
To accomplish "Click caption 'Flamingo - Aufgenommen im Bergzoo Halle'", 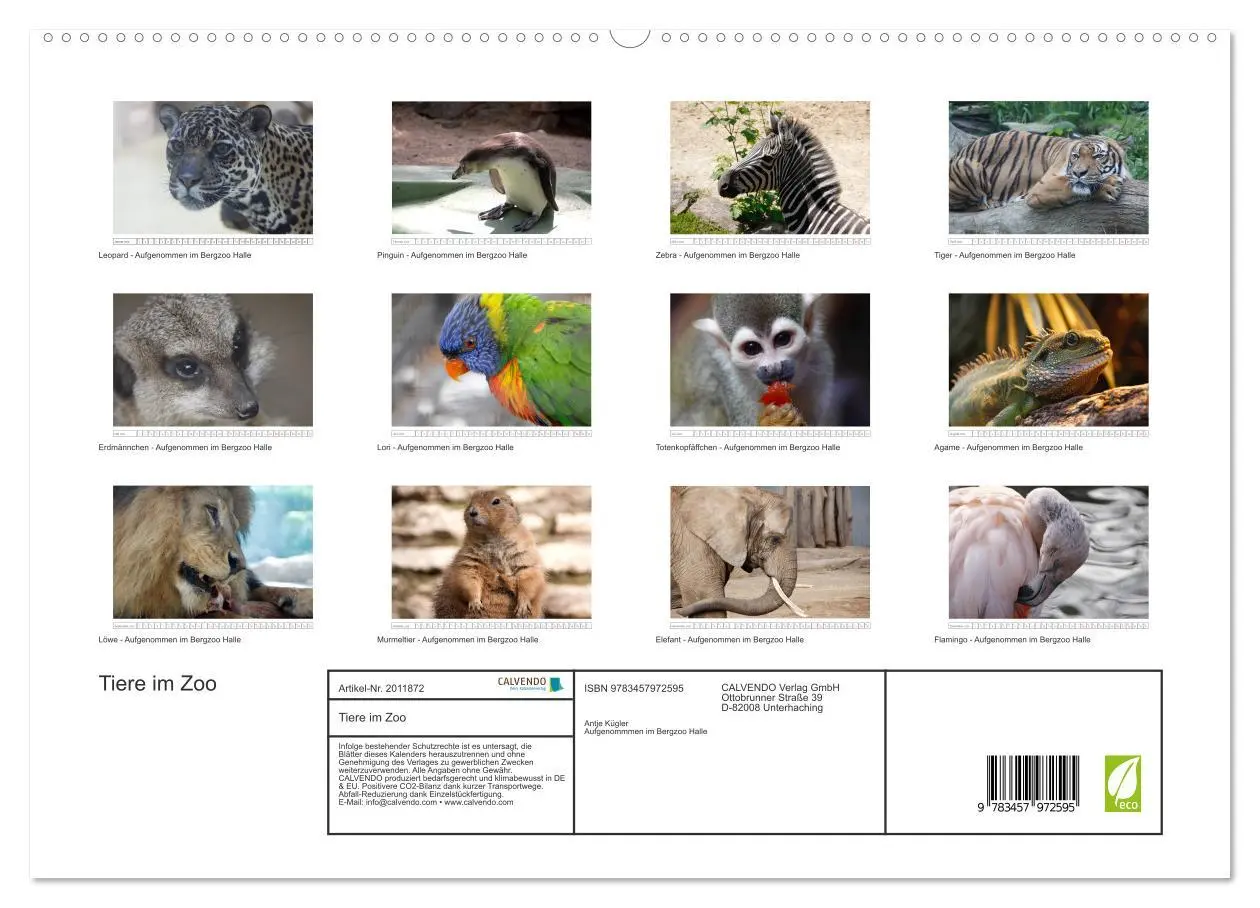I will (1012, 639).
